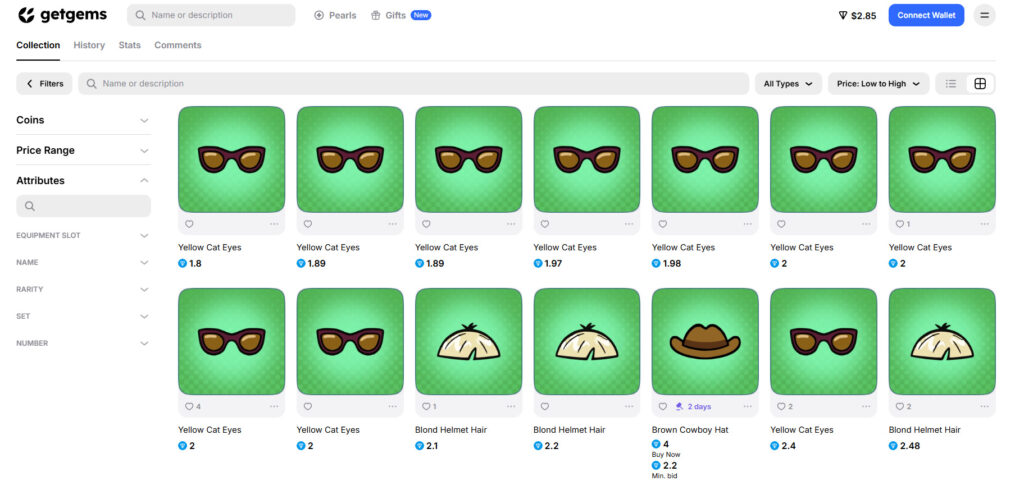Open the 1.8 Yellow Cat Eyes thumbnail

tap(231, 159)
